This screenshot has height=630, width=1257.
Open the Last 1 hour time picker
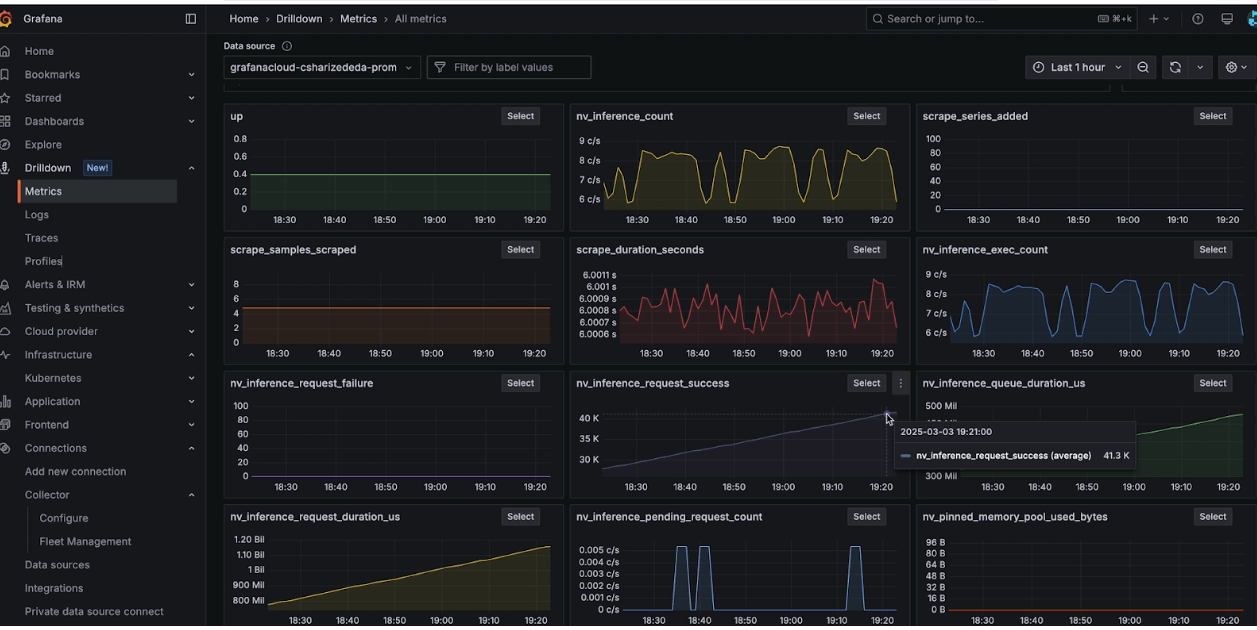(x=1077, y=67)
